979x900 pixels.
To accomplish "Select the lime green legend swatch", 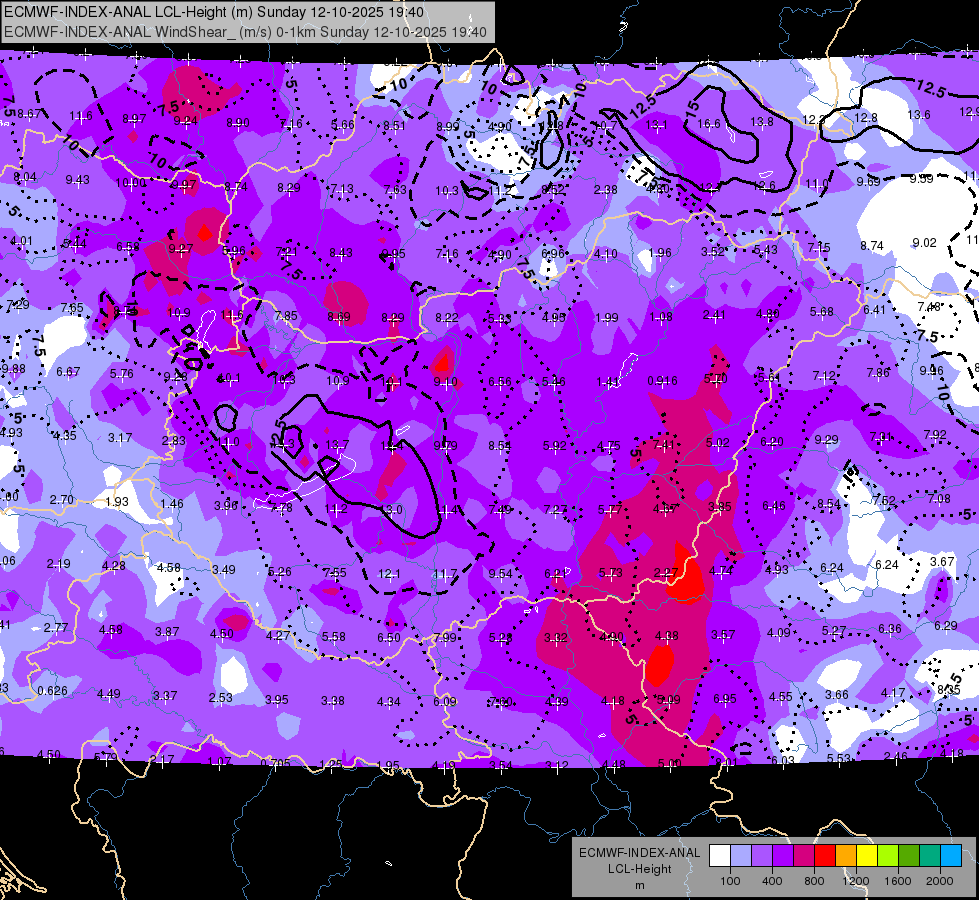I will (887, 855).
